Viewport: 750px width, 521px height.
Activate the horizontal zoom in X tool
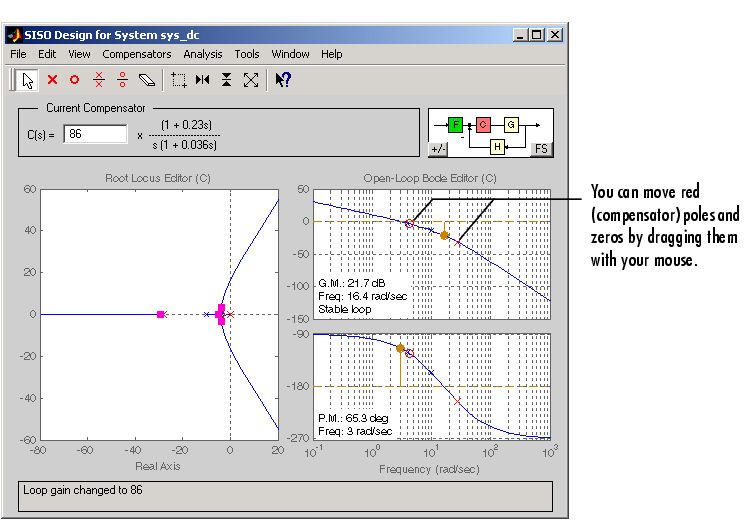(203, 79)
